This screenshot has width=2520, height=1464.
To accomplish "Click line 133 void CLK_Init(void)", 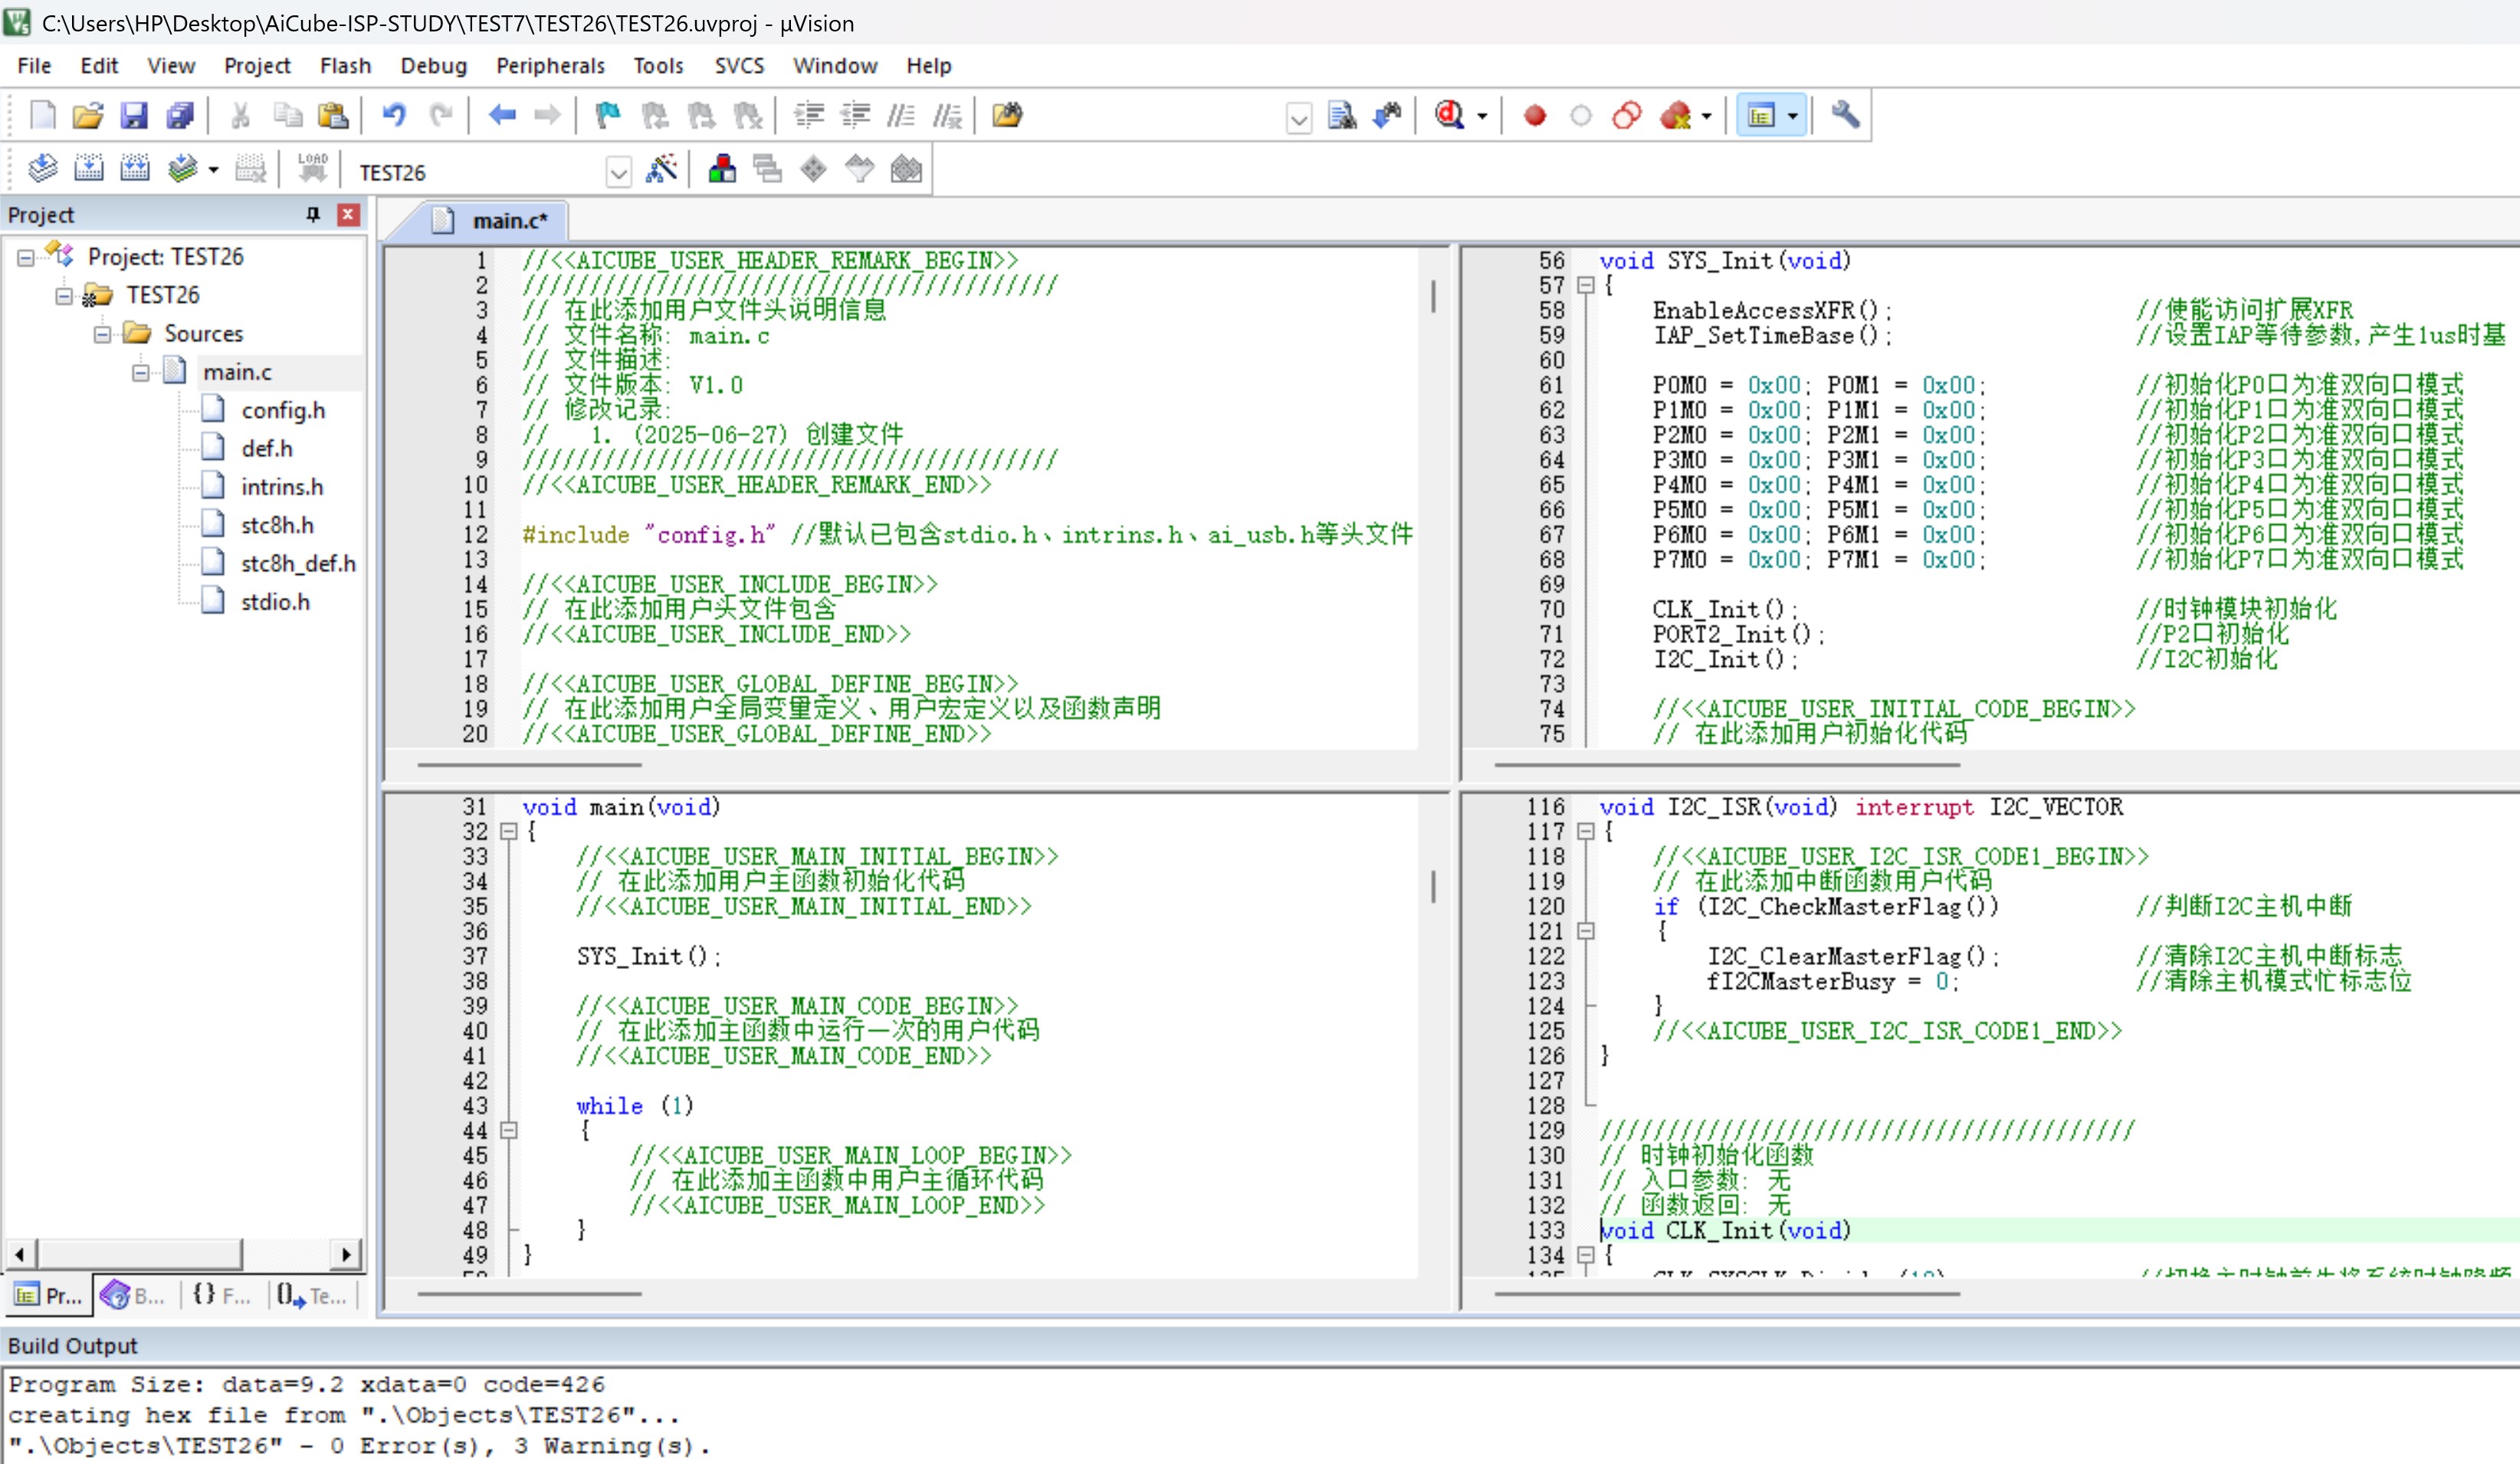I will coord(1725,1231).
